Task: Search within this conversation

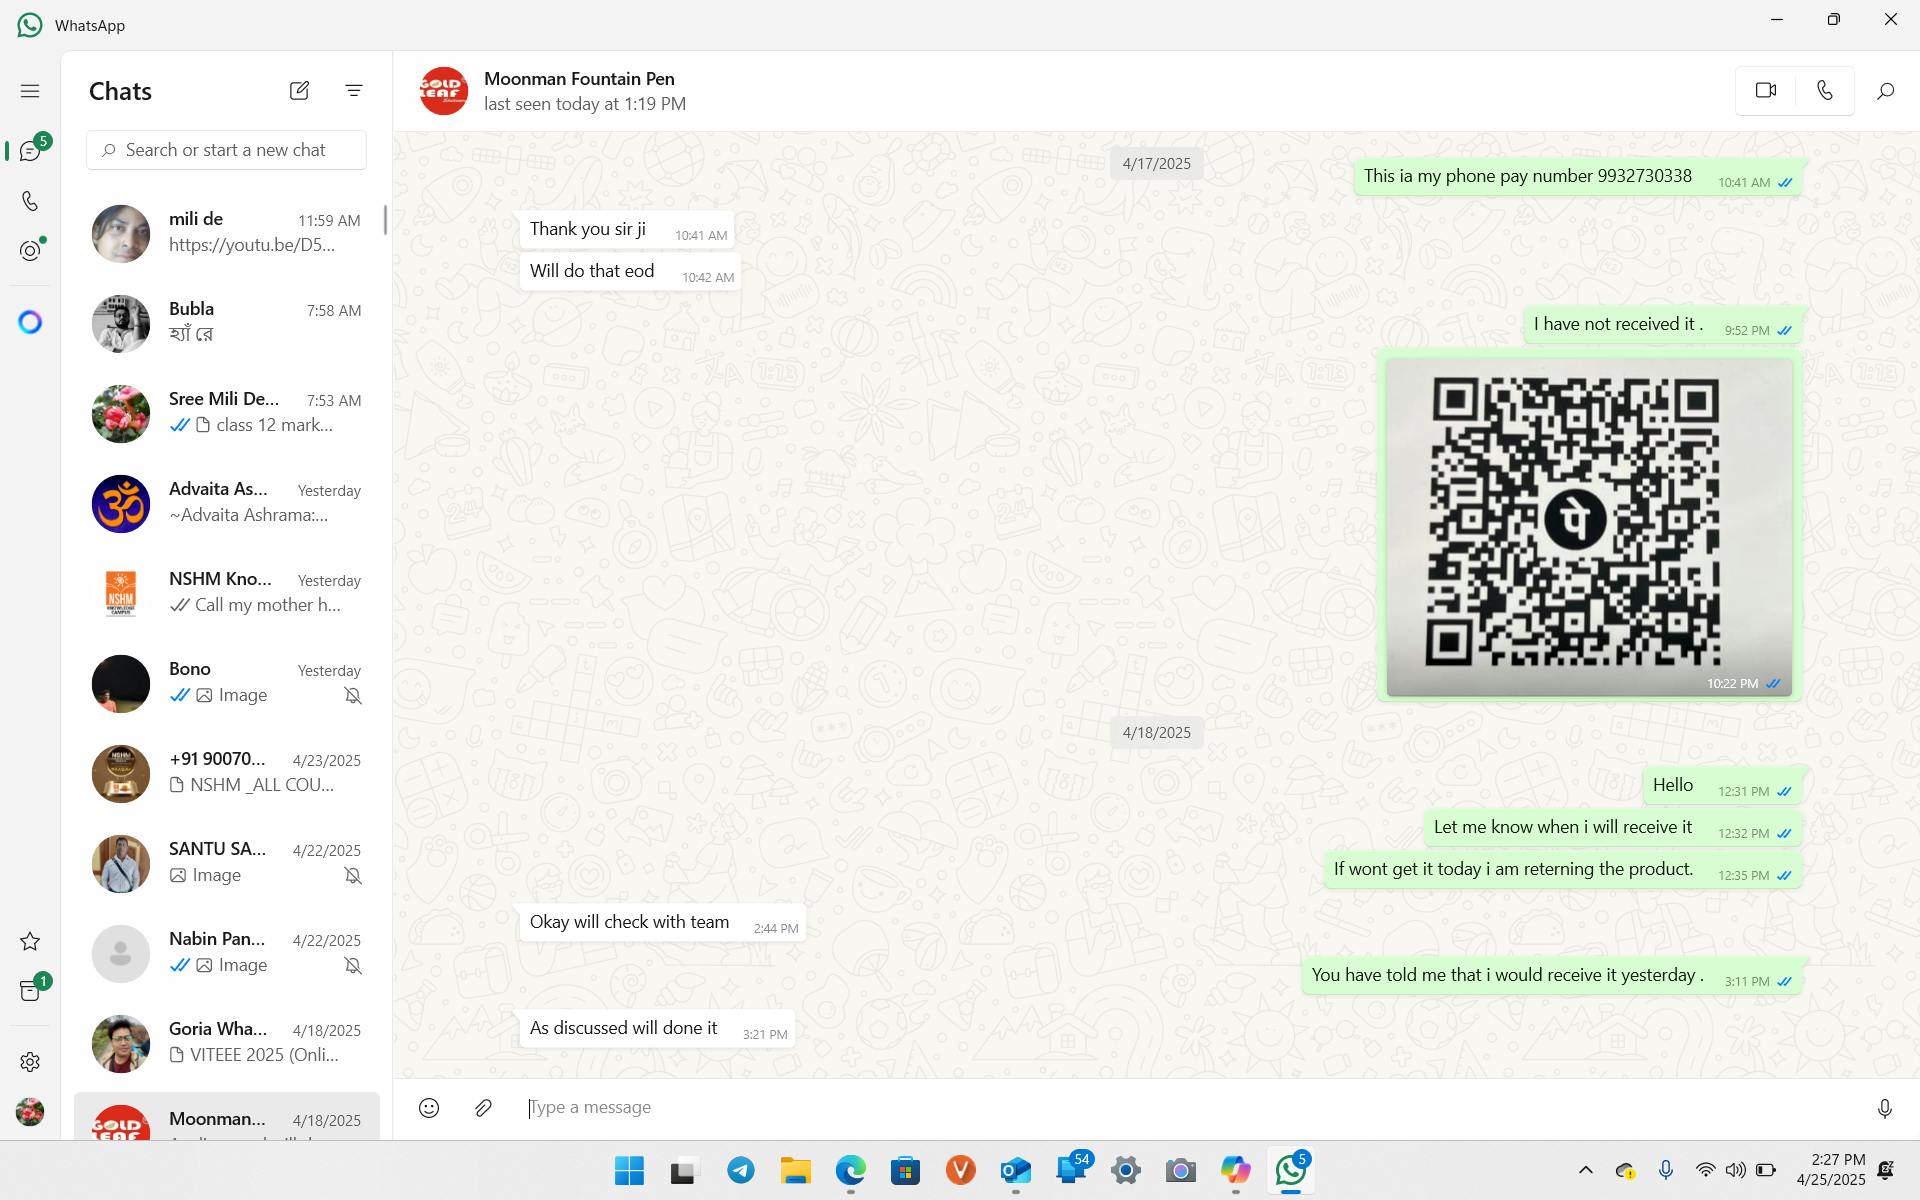Action: tap(1885, 91)
